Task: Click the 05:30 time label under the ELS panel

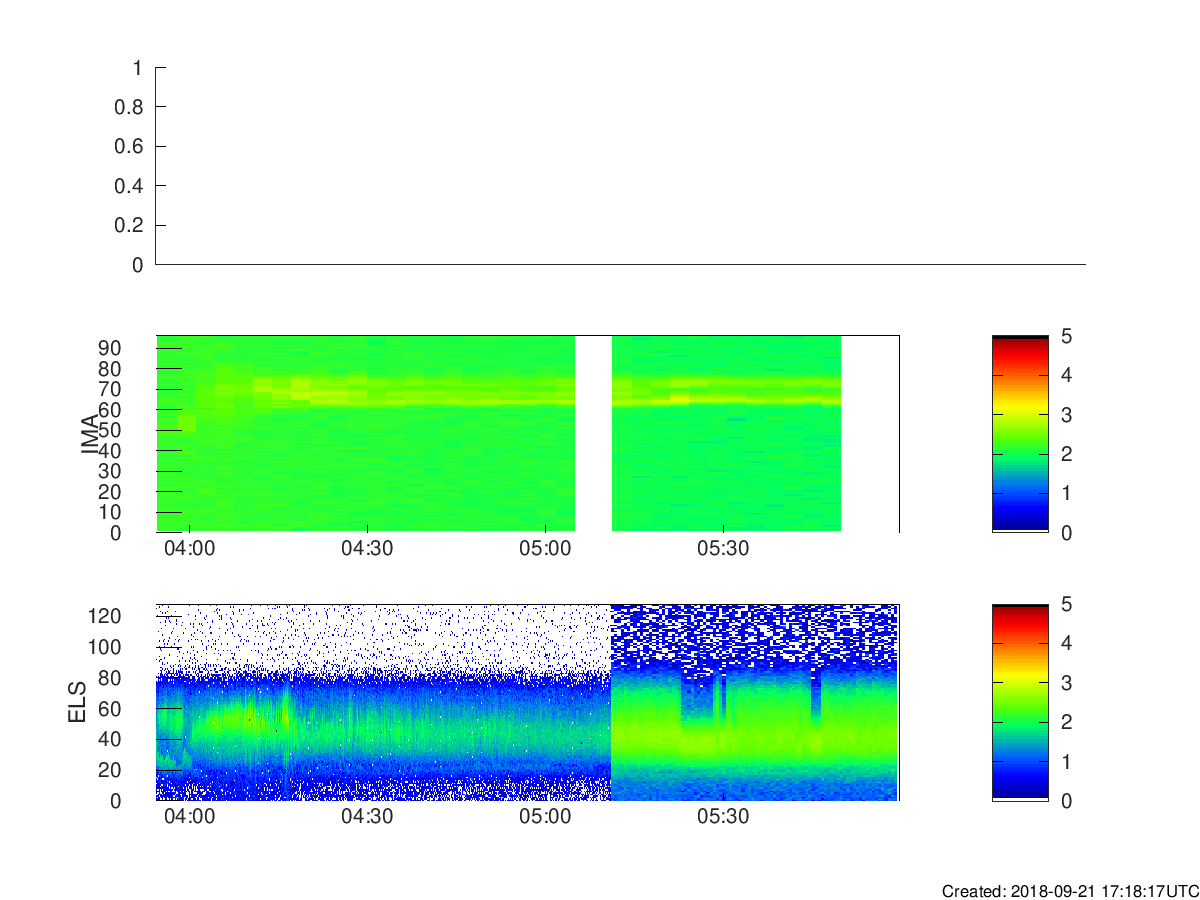Action: click(x=723, y=817)
